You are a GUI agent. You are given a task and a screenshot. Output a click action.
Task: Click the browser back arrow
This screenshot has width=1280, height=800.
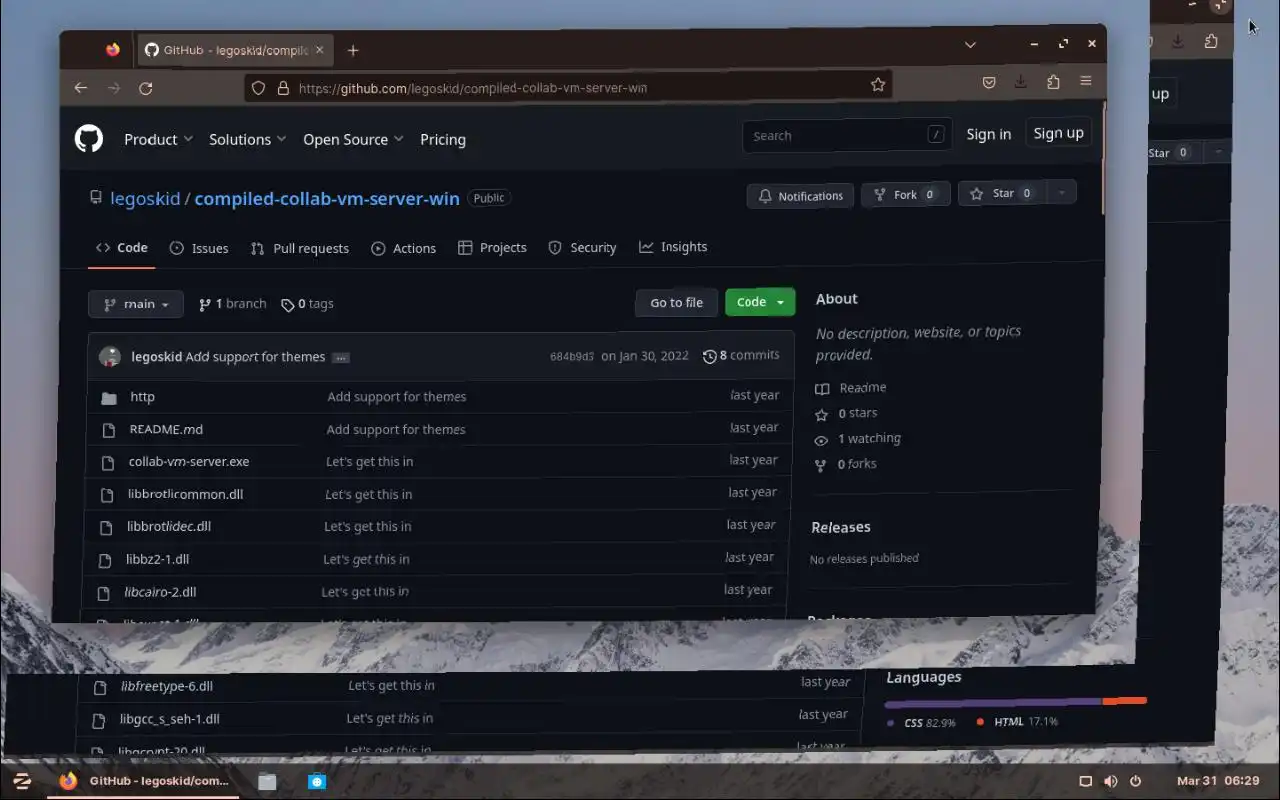coord(81,88)
